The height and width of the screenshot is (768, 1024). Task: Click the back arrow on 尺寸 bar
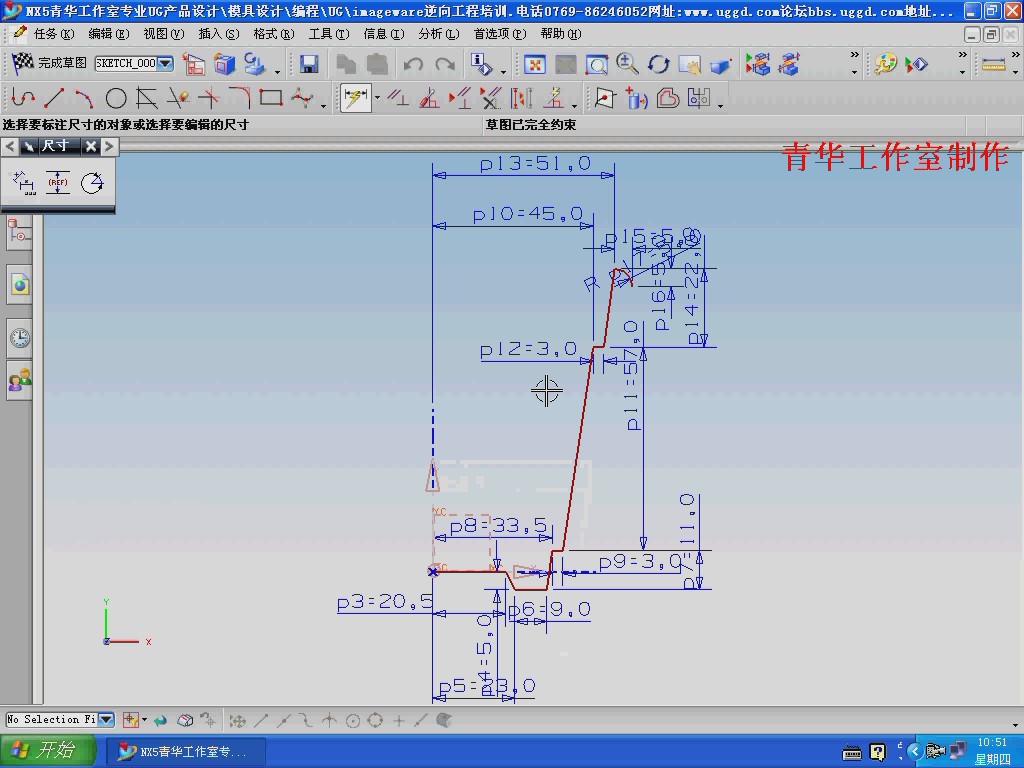click(x=10, y=146)
